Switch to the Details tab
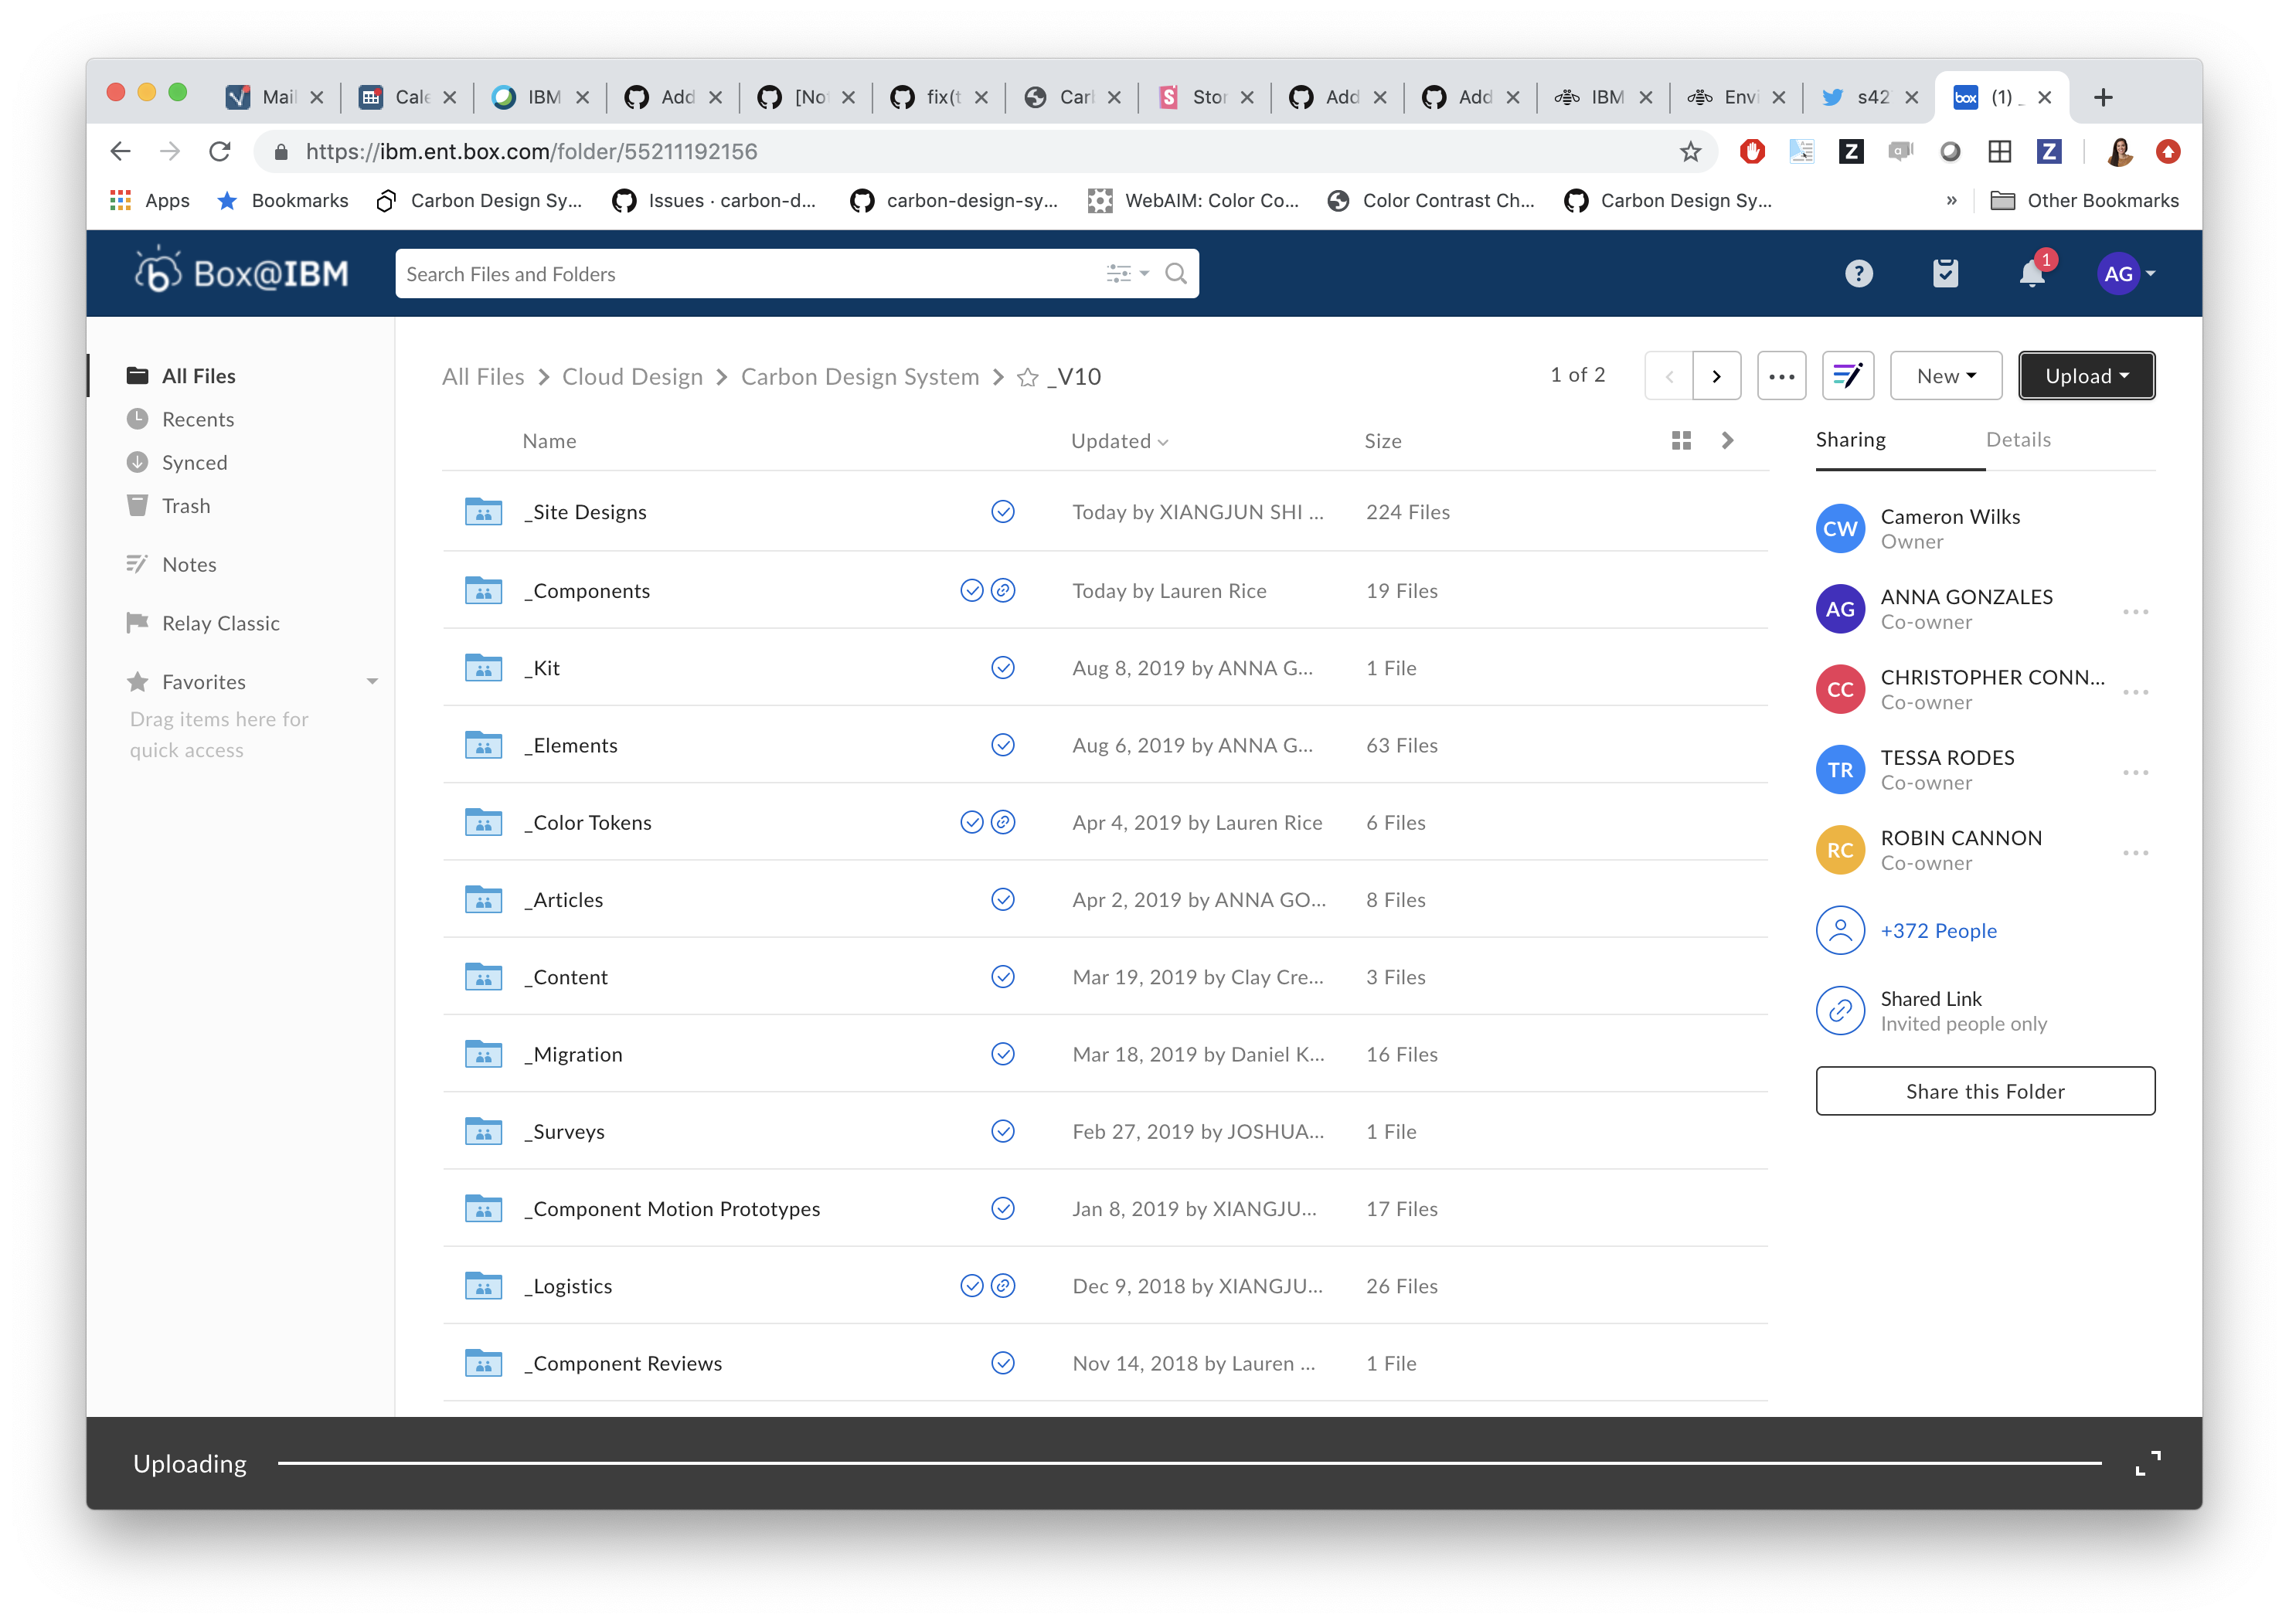 point(2017,440)
